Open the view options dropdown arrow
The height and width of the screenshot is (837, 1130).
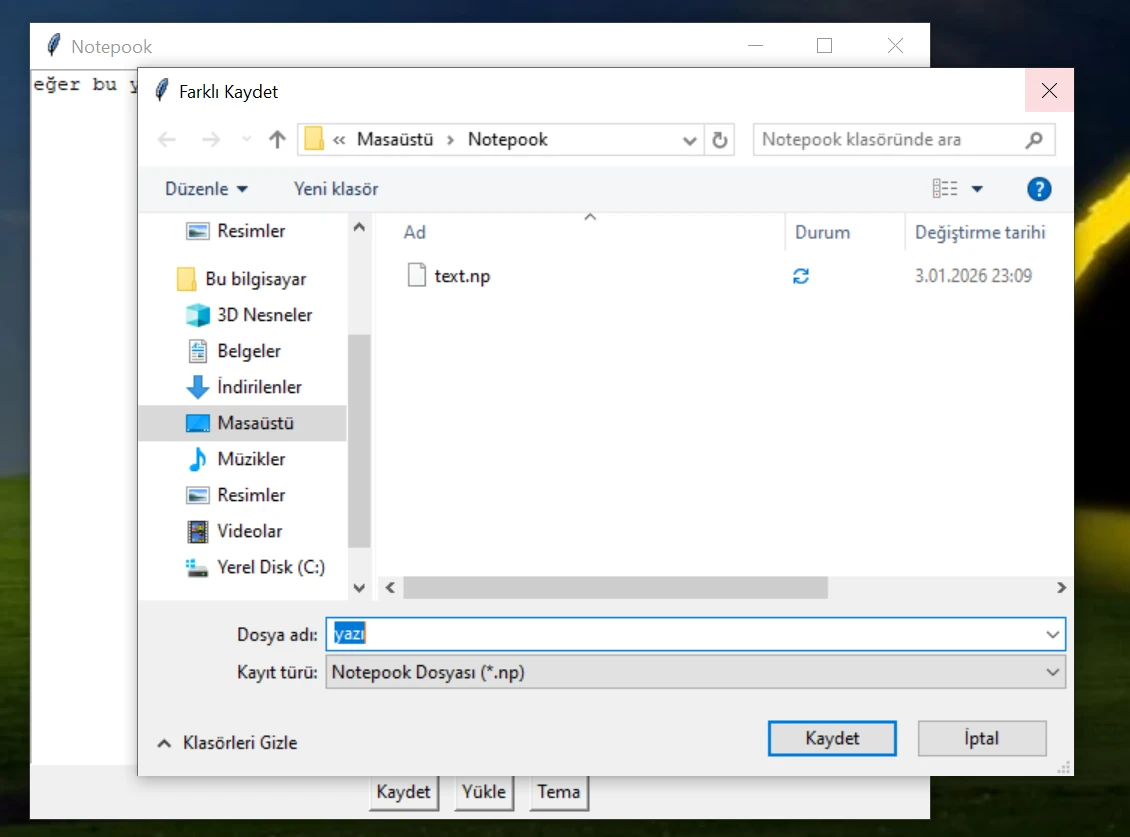tap(977, 189)
